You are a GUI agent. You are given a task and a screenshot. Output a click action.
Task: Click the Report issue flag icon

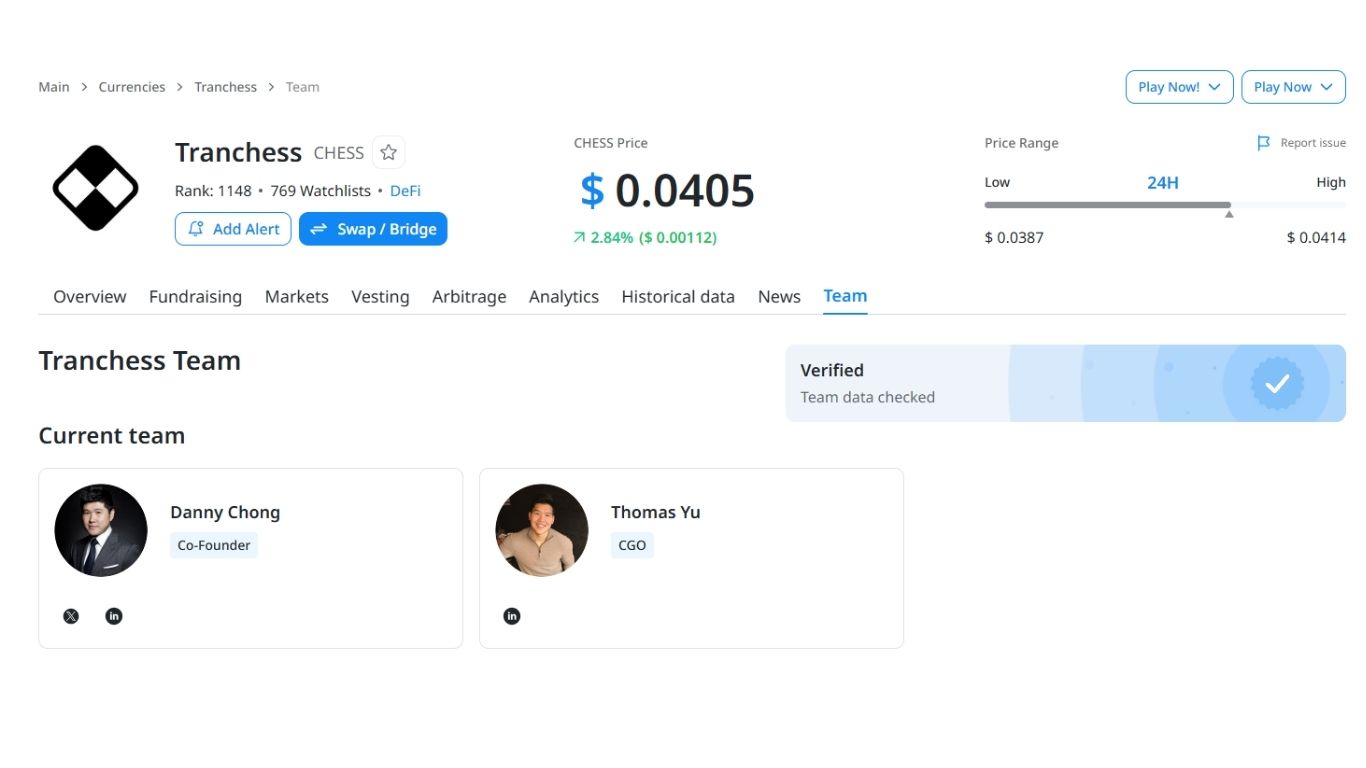point(1263,143)
